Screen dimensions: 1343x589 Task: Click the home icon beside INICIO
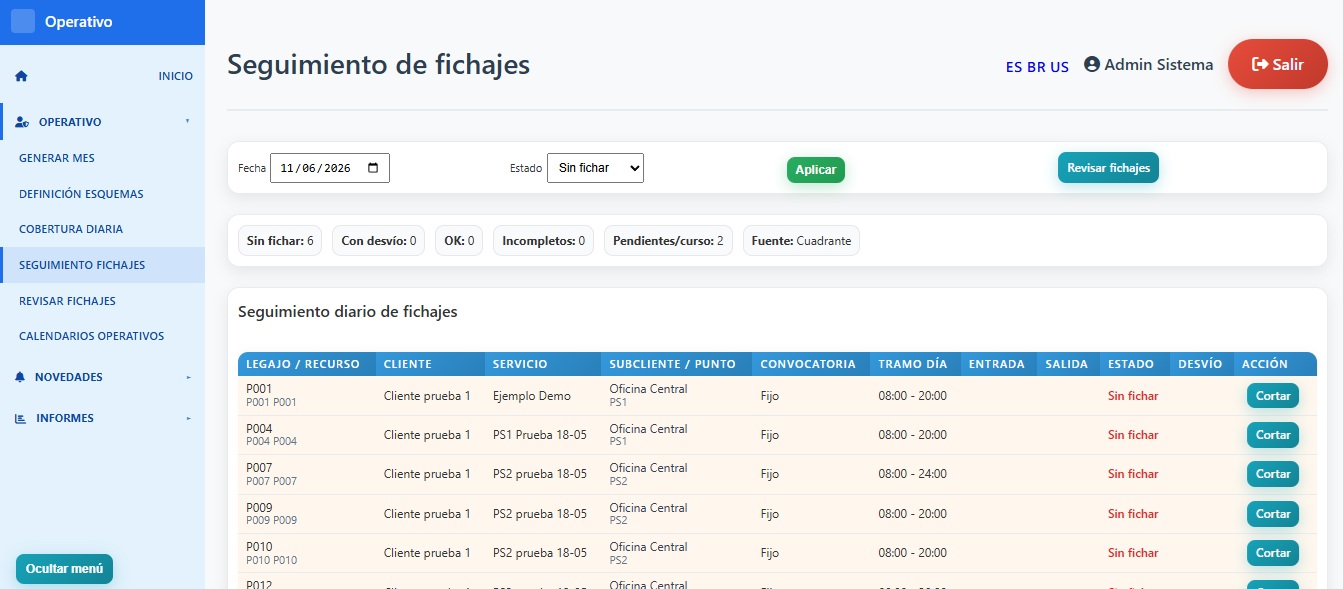[22, 76]
